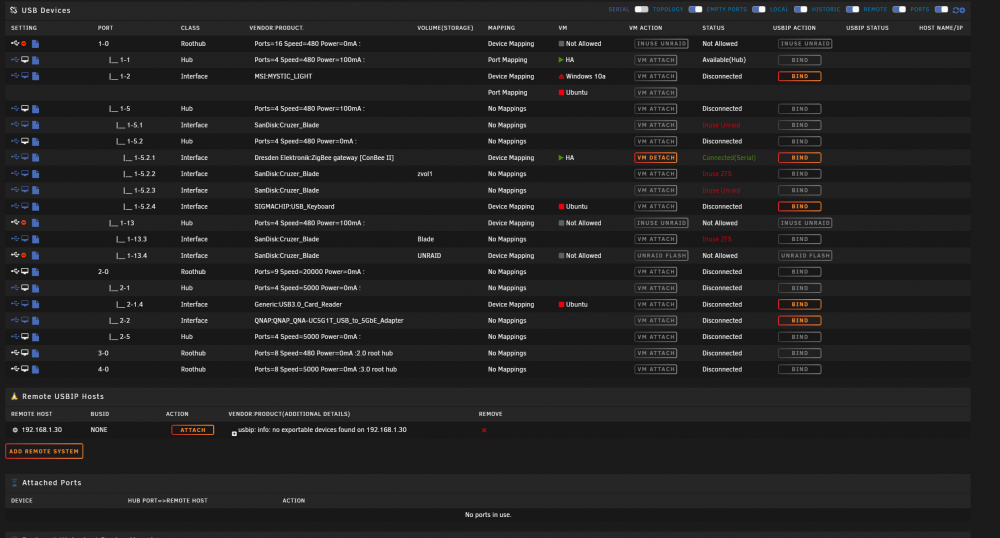Open the file icon for the 3-0 roothub row

click(36, 353)
